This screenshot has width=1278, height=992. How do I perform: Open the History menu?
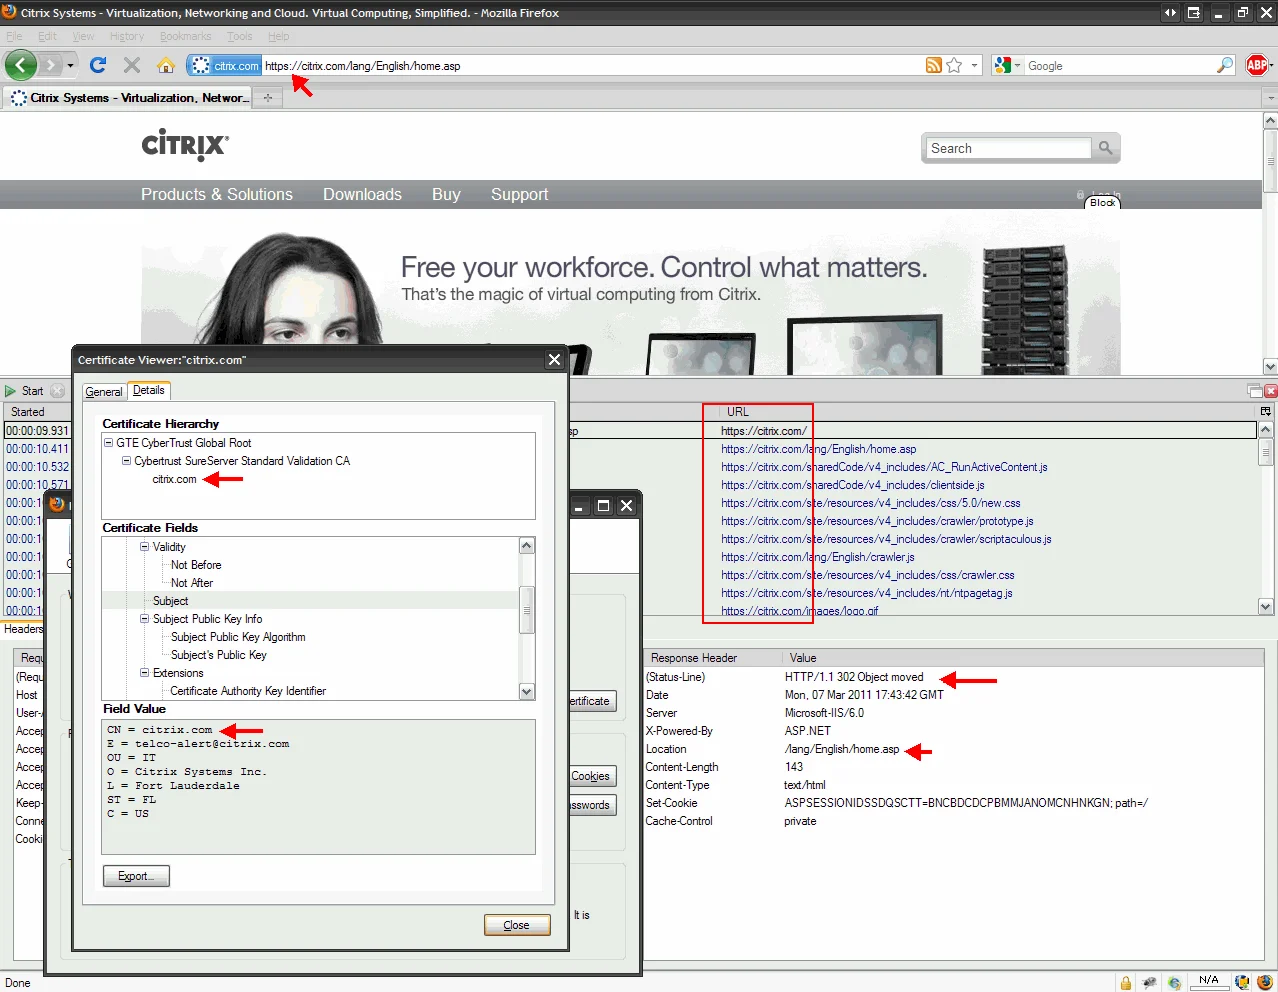pyautogui.click(x=127, y=36)
